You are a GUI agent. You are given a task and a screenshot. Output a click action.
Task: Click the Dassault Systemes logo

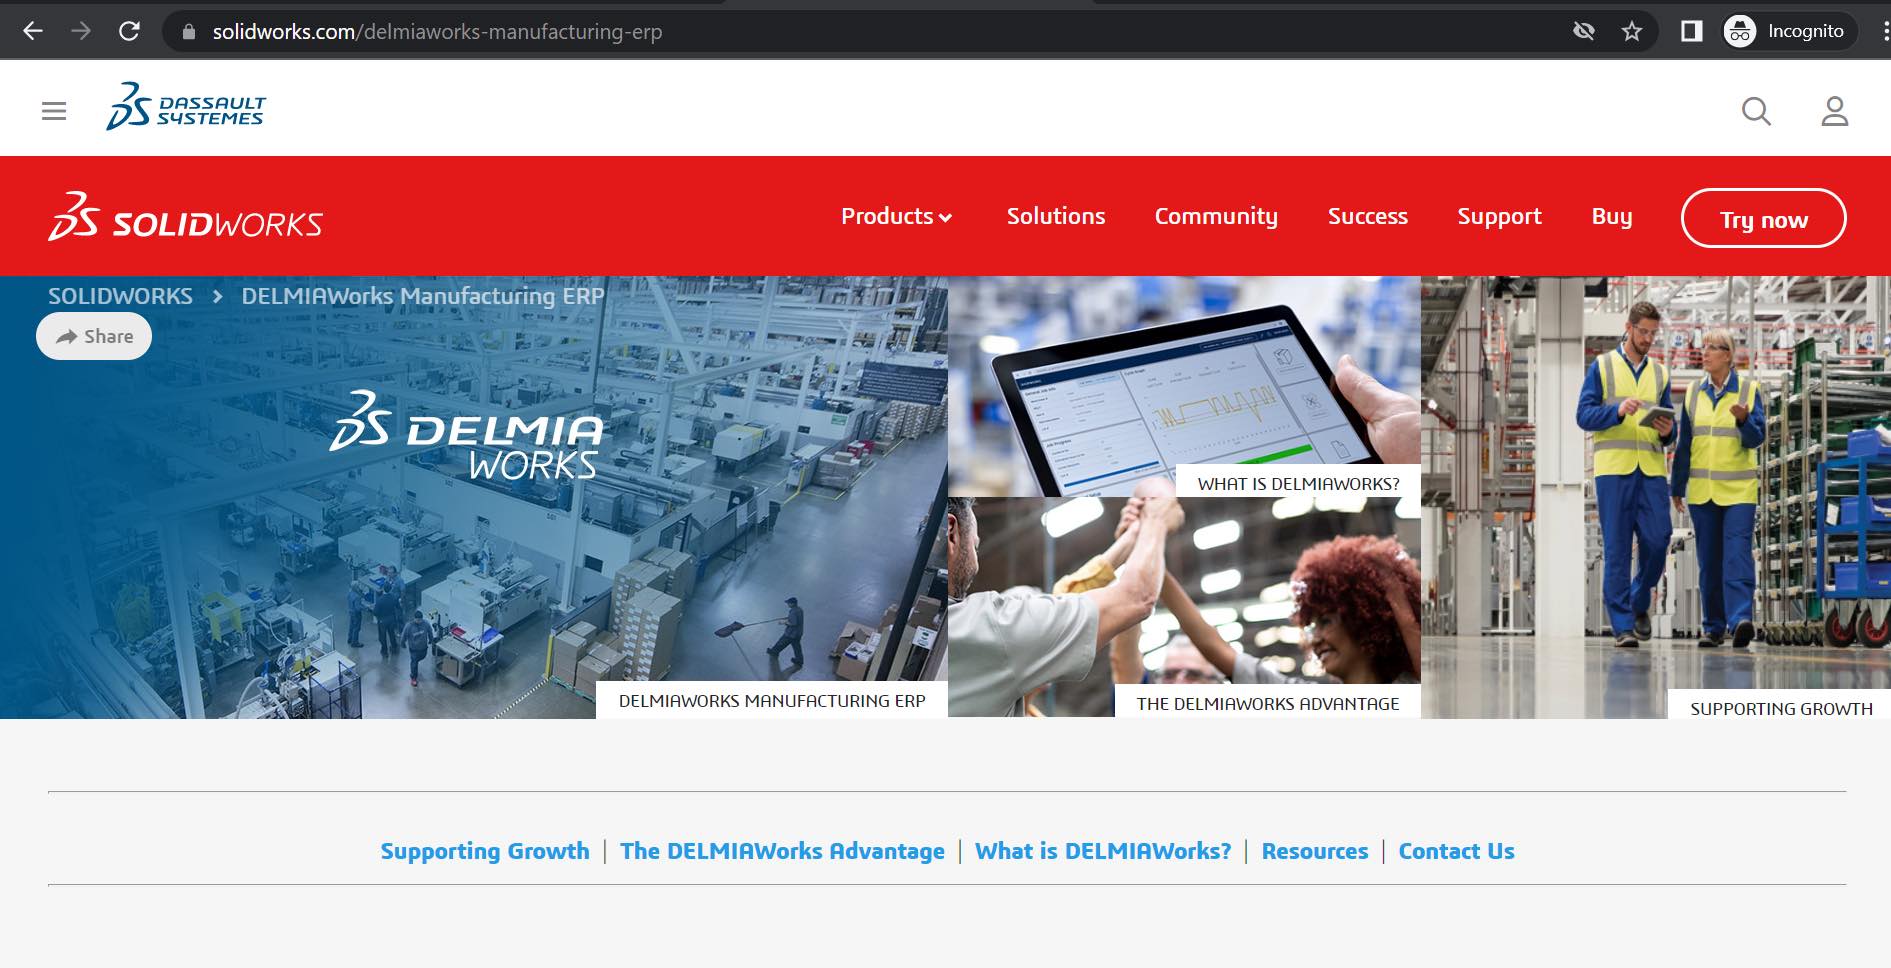[x=186, y=106]
